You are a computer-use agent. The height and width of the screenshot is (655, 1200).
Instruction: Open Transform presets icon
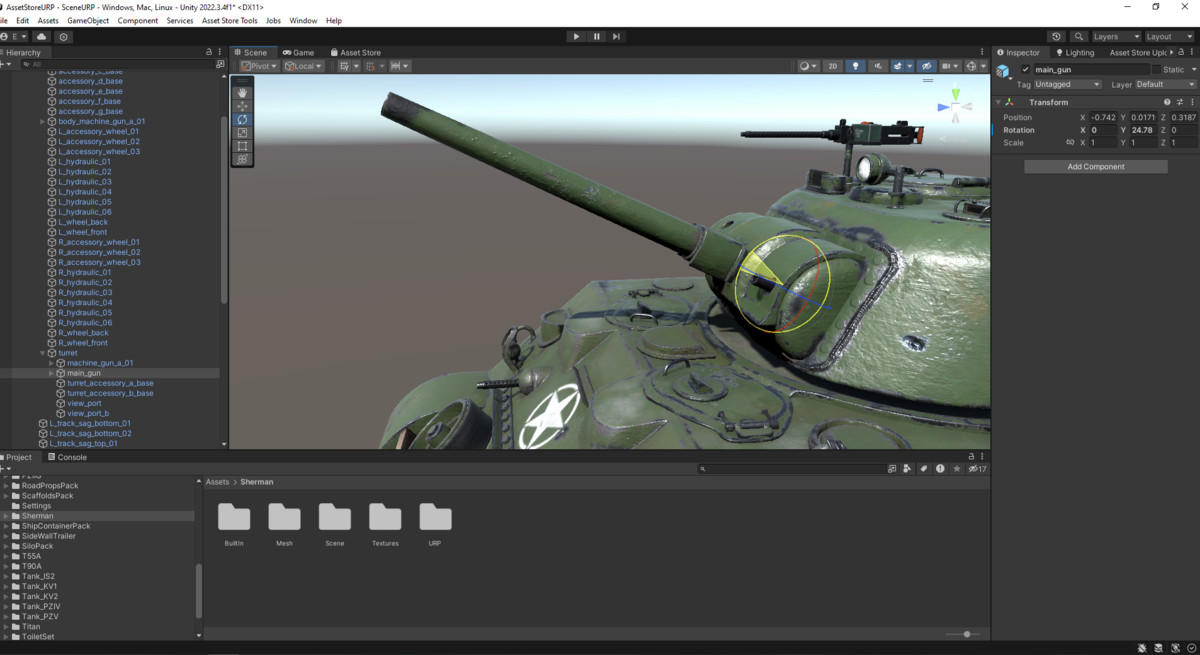[1180, 102]
